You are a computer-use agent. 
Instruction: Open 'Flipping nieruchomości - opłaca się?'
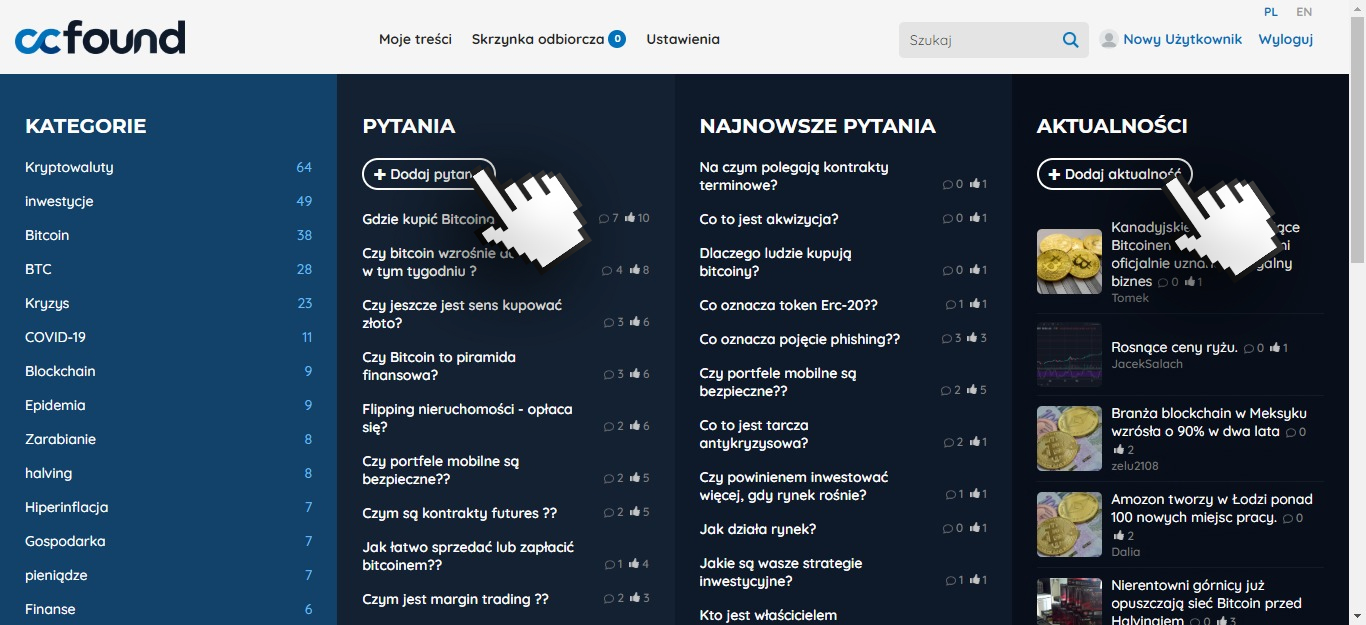(x=467, y=418)
